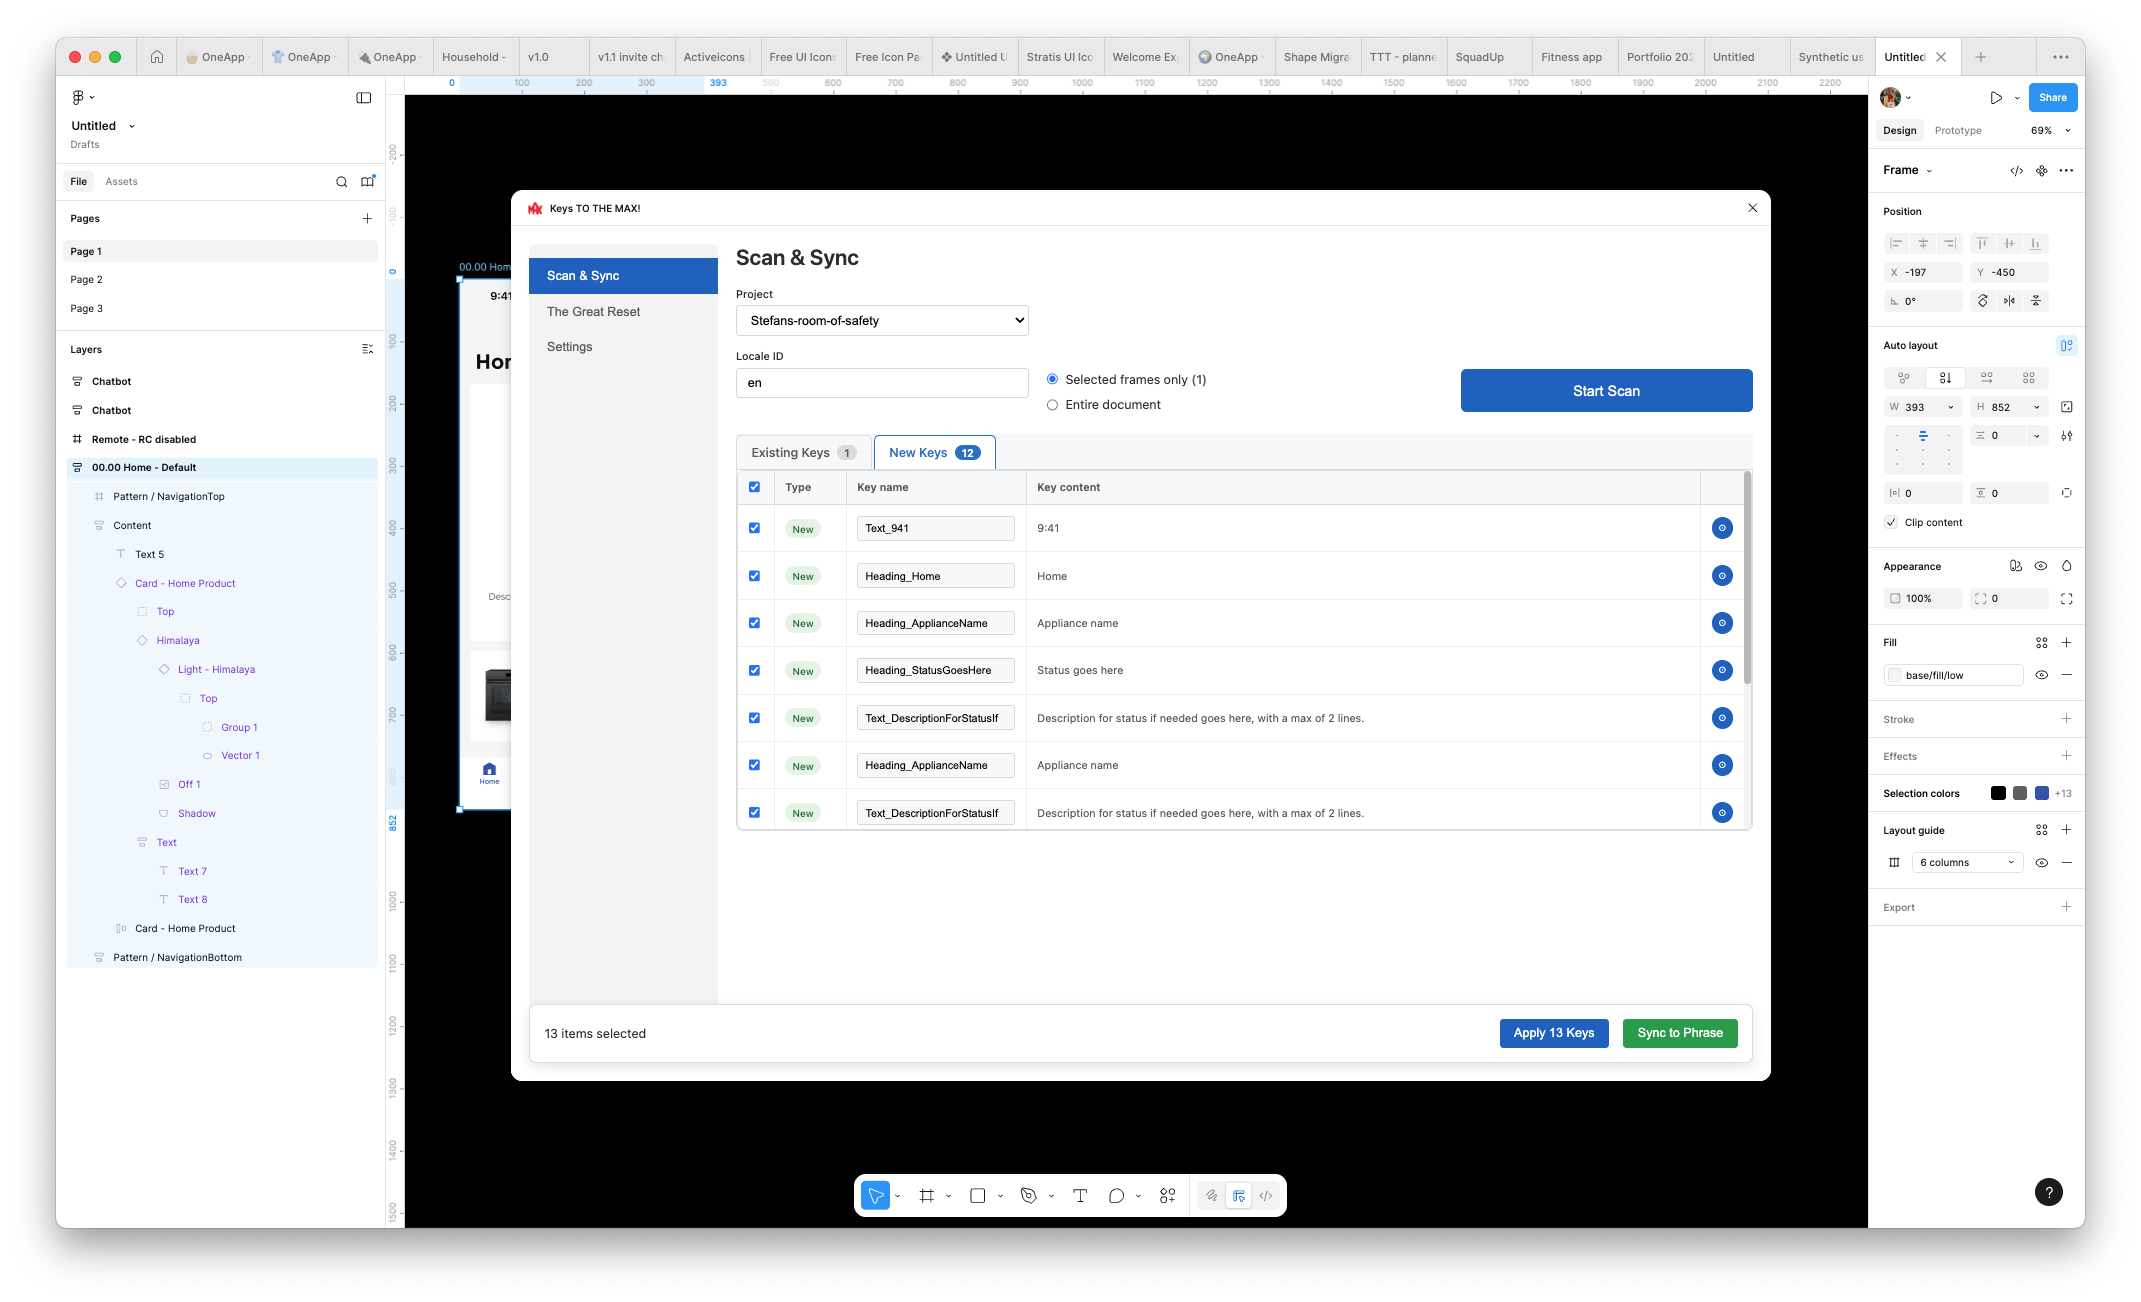This screenshot has width=2141, height=1302.
Task: Add a new page with plus icon
Action: tap(367, 218)
